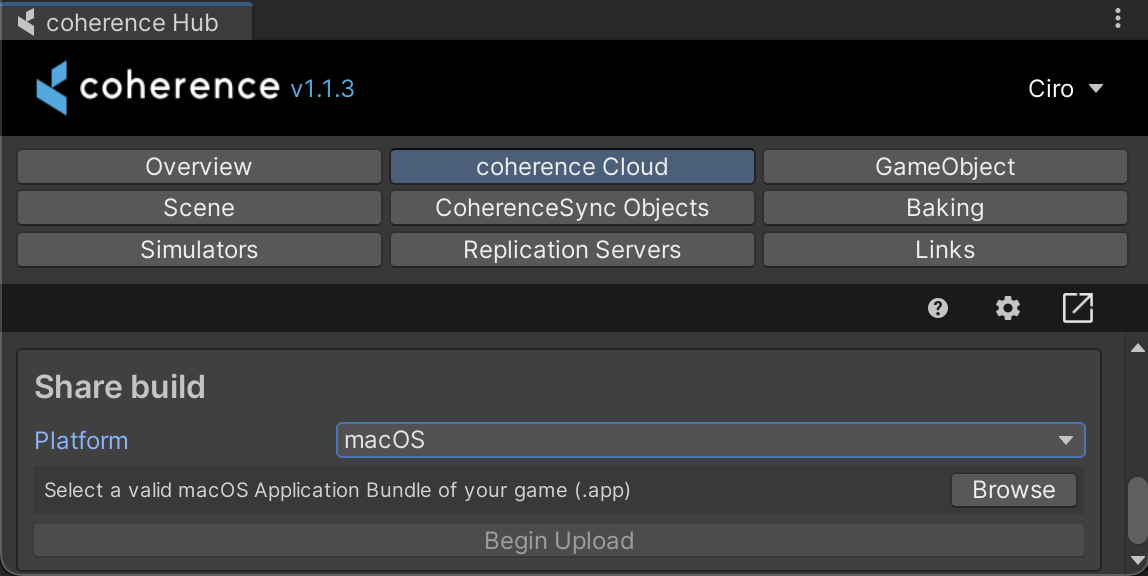Go to the Scene tab
Viewport: 1148px width, 576px height.
[x=199, y=208]
